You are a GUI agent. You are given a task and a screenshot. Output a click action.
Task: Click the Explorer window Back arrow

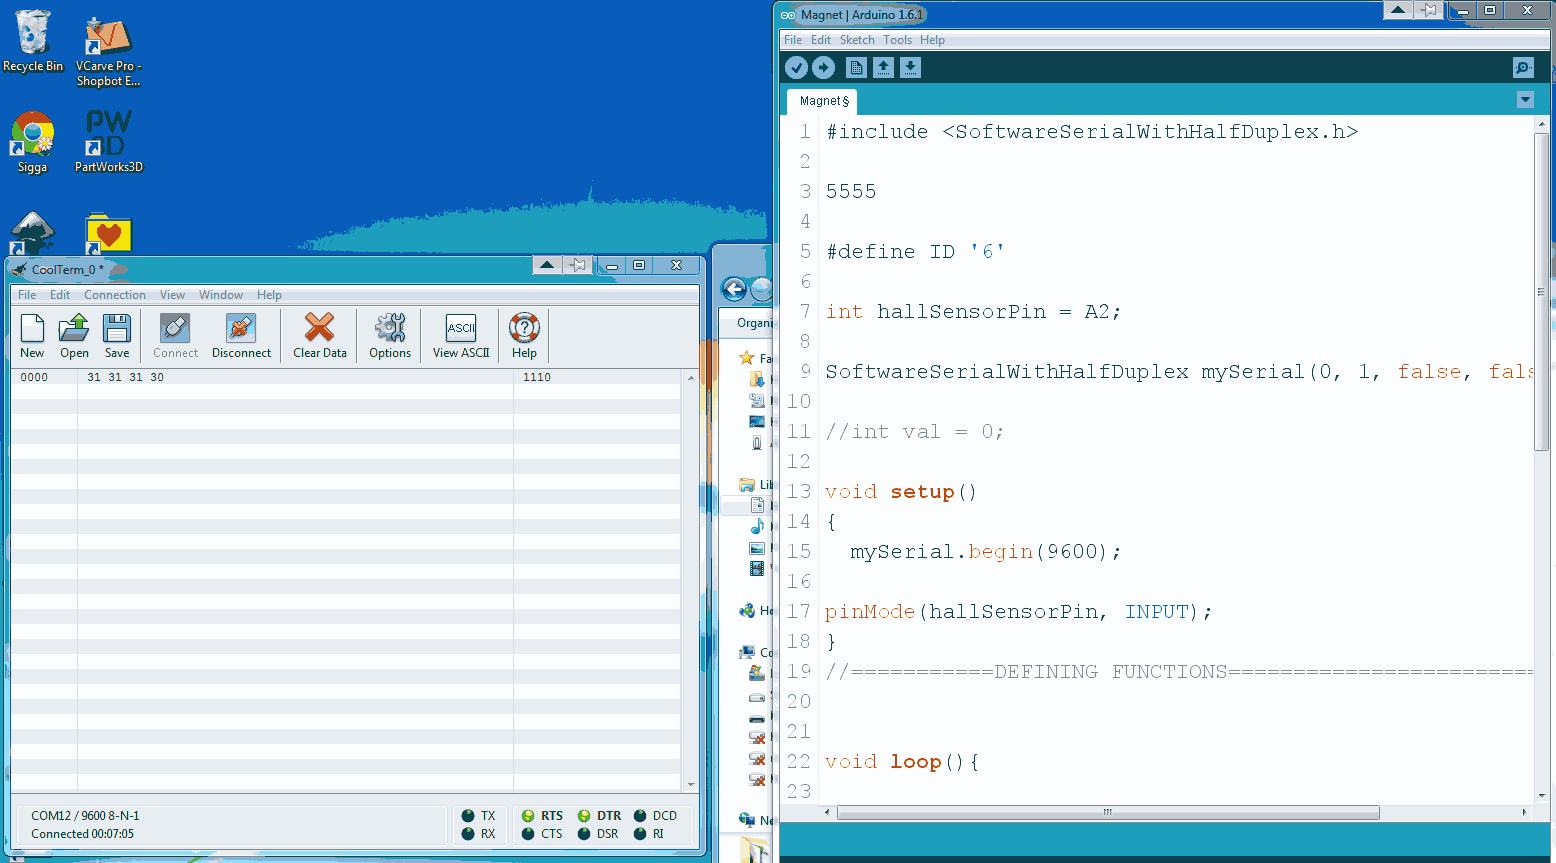(734, 289)
